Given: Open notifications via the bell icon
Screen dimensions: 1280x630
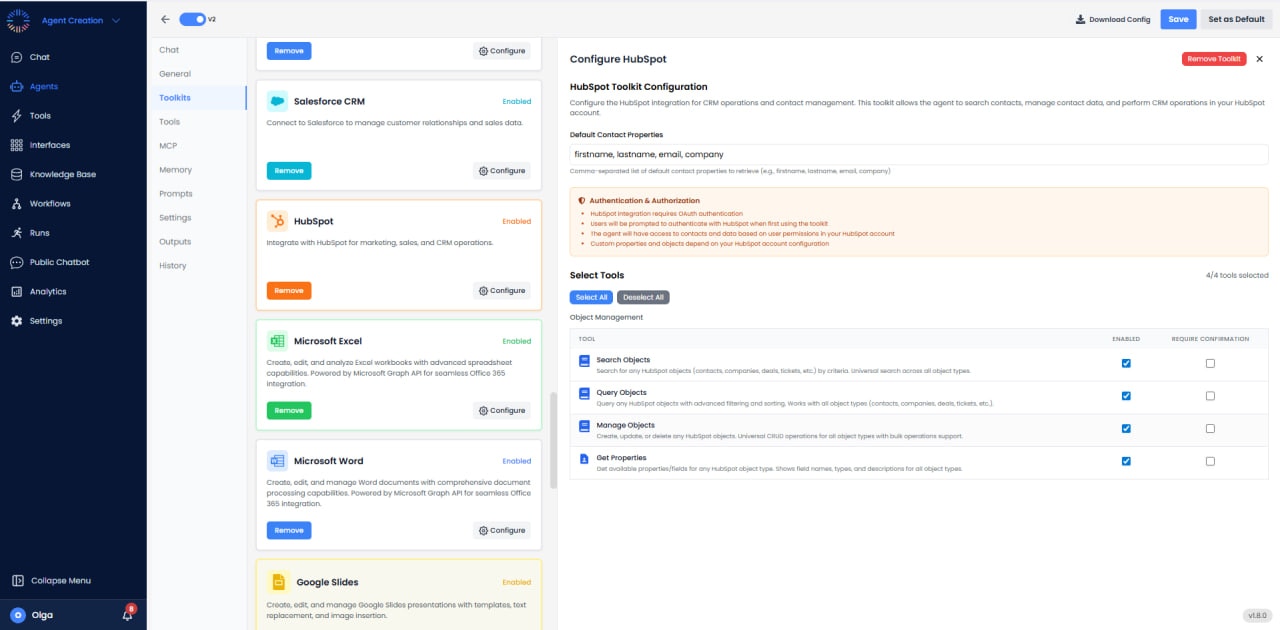Looking at the screenshot, I should coord(127,615).
